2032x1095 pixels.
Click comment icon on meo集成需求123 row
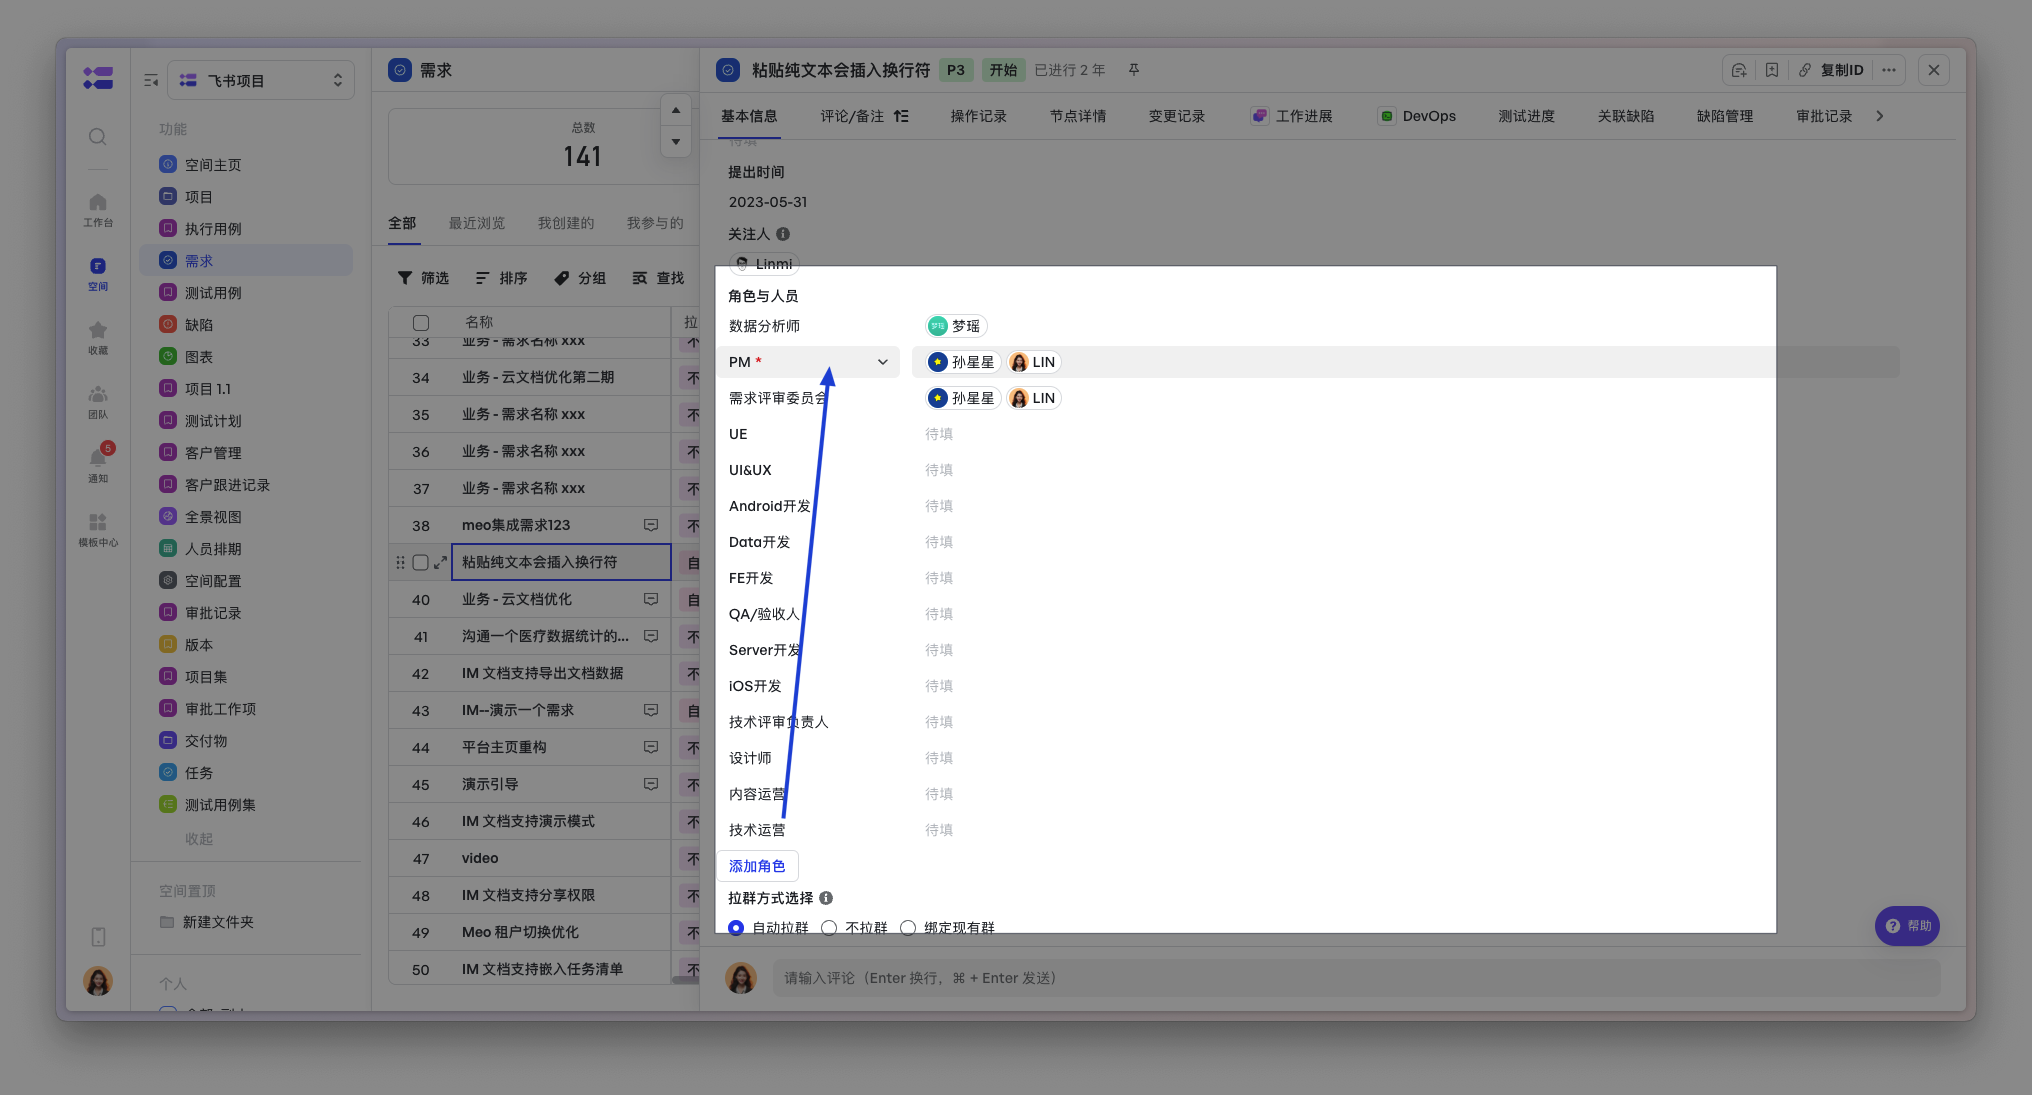(x=651, y=525)
